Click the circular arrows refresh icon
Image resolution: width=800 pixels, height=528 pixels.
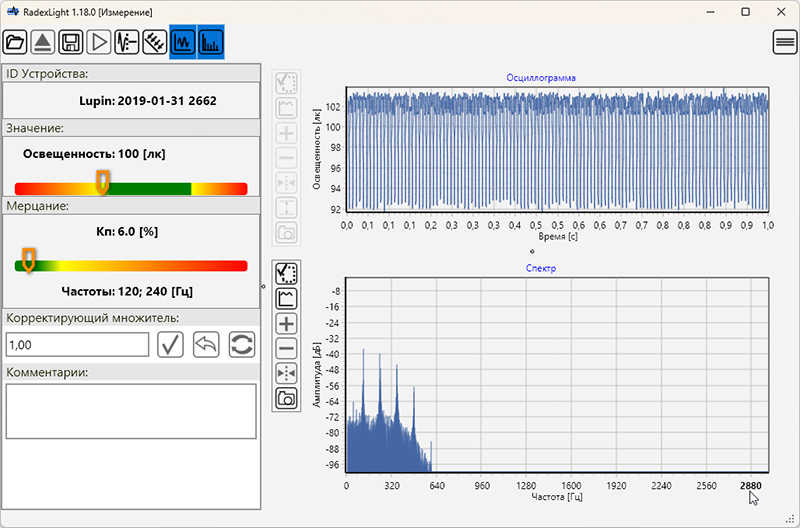242,345
